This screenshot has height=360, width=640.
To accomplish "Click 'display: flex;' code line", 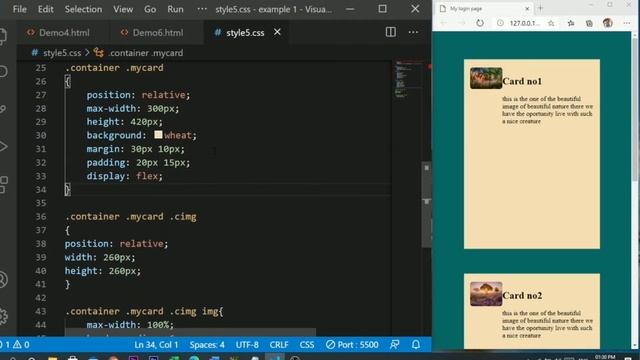I will (124, 176).
